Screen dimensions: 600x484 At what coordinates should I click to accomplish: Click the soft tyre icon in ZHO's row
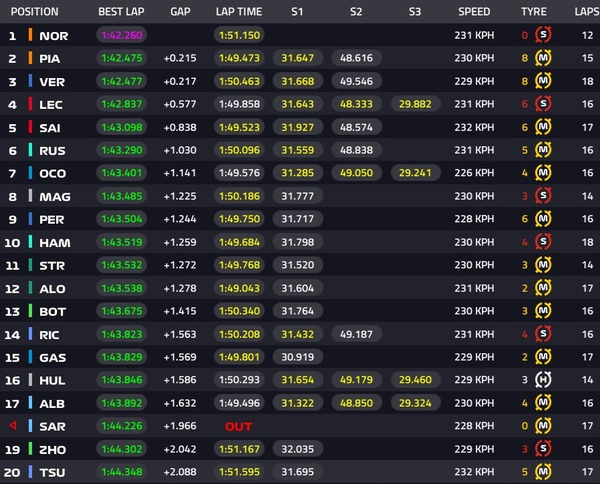(543, 448)
